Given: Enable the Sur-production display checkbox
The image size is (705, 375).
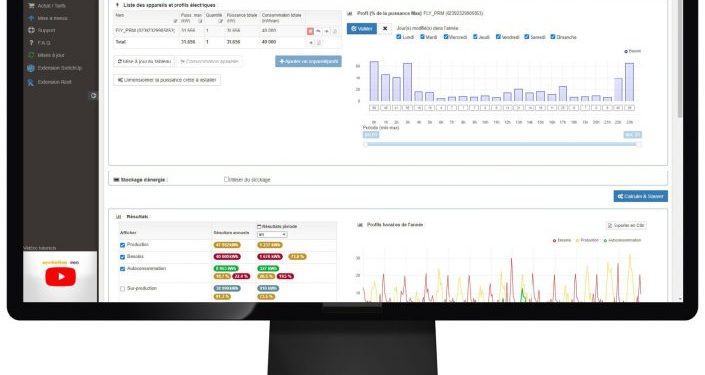Looking at the screenshot, I should coord(122,289).
